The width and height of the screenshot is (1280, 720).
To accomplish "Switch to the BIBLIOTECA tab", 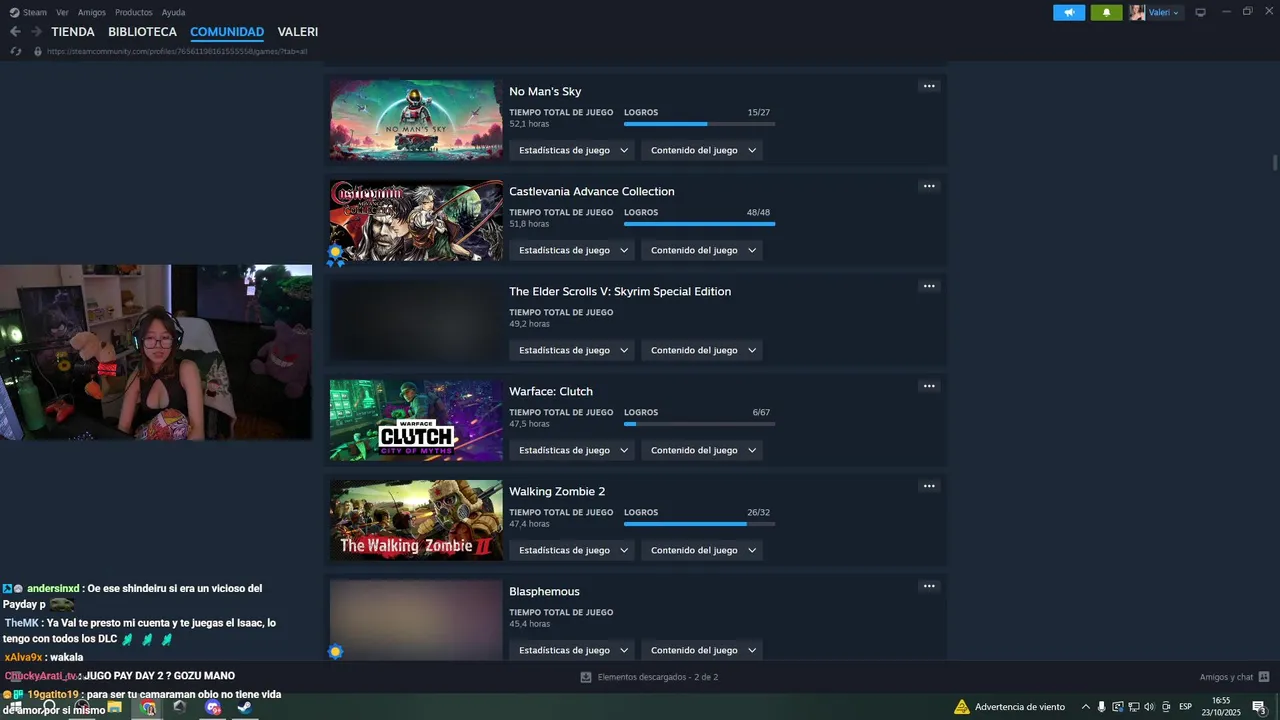I will [x=143, y=32].
